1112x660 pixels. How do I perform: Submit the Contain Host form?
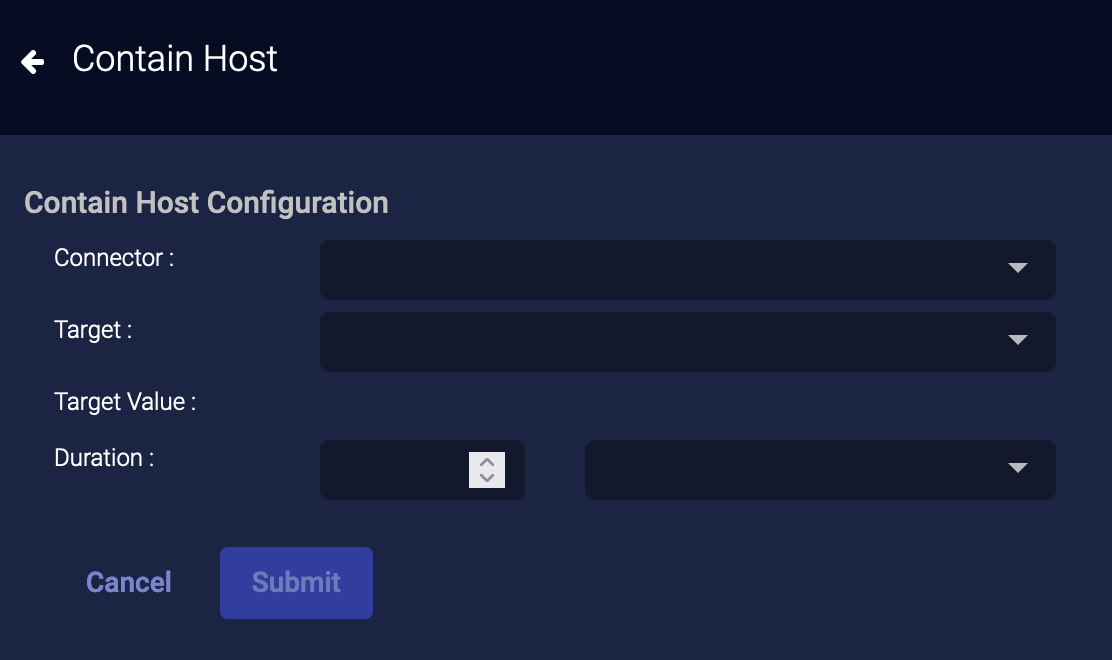(x=296, y=582)
